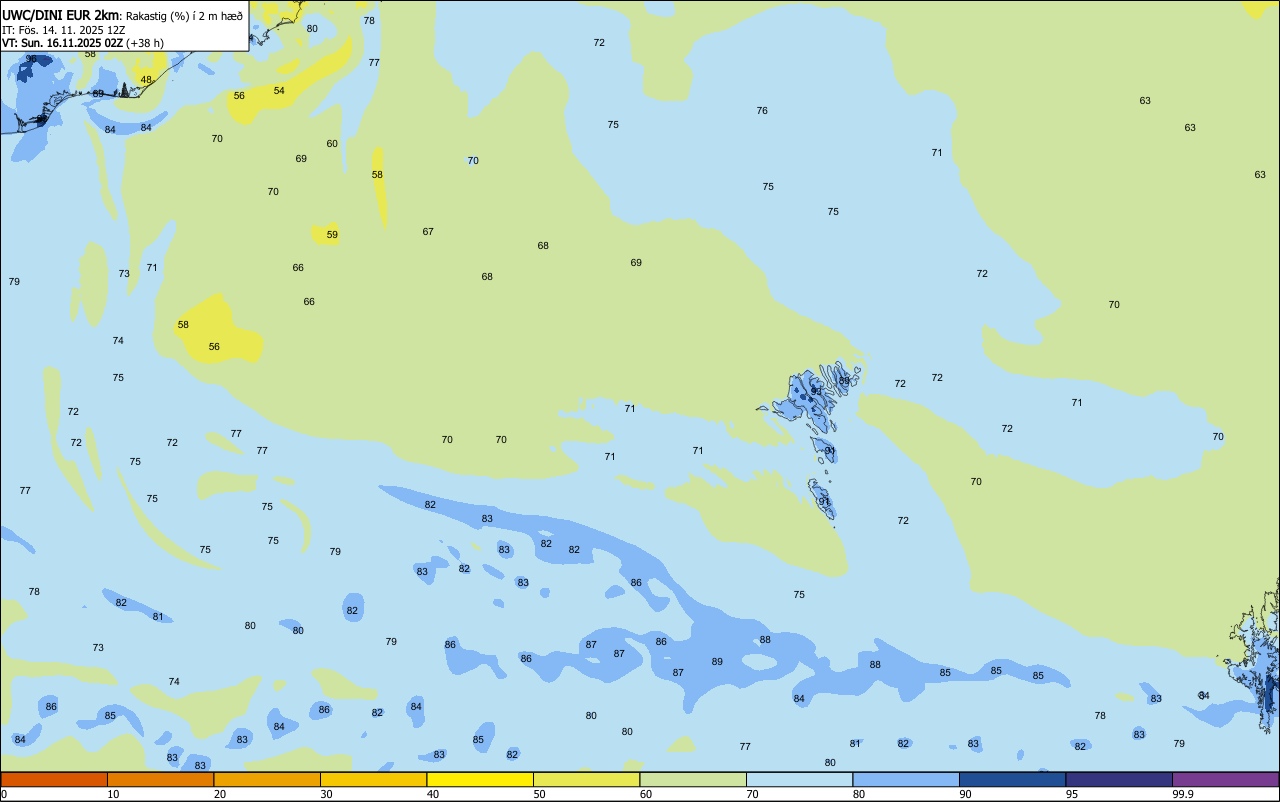Click the legend tick label "30"
Viewport: 1280px width, 802px height.
pyautogui.click(x=327, y=794)
